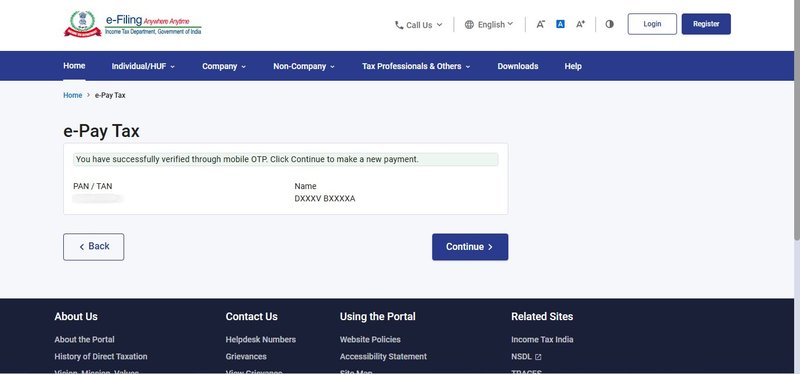Open Helpdesk Numbers footer link
Viewport: 800px width, 374px height.
[x=261, y=339]
